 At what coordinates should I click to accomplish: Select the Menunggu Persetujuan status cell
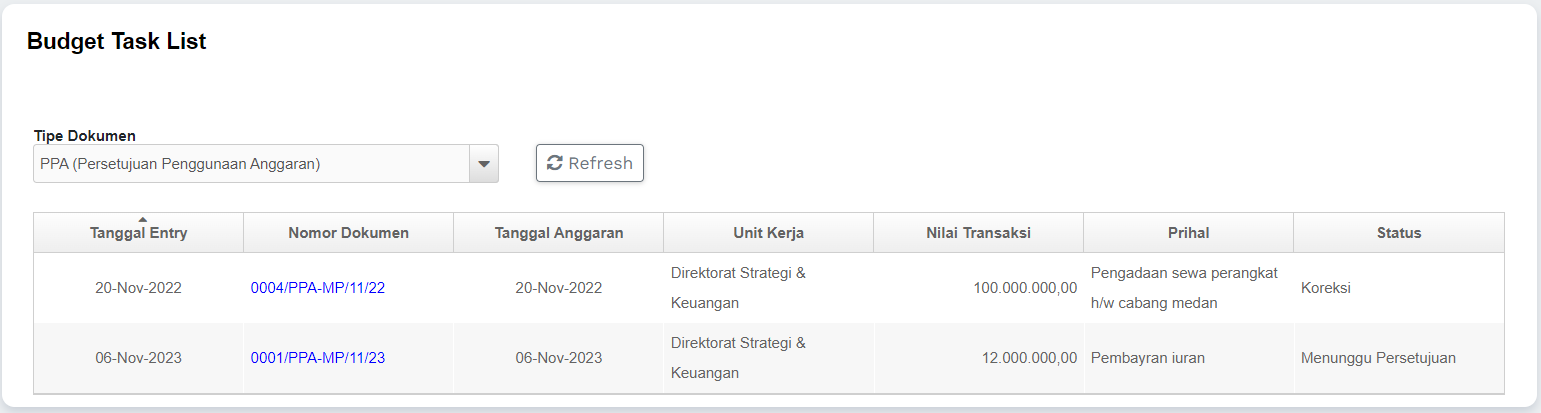point(1378,358)
